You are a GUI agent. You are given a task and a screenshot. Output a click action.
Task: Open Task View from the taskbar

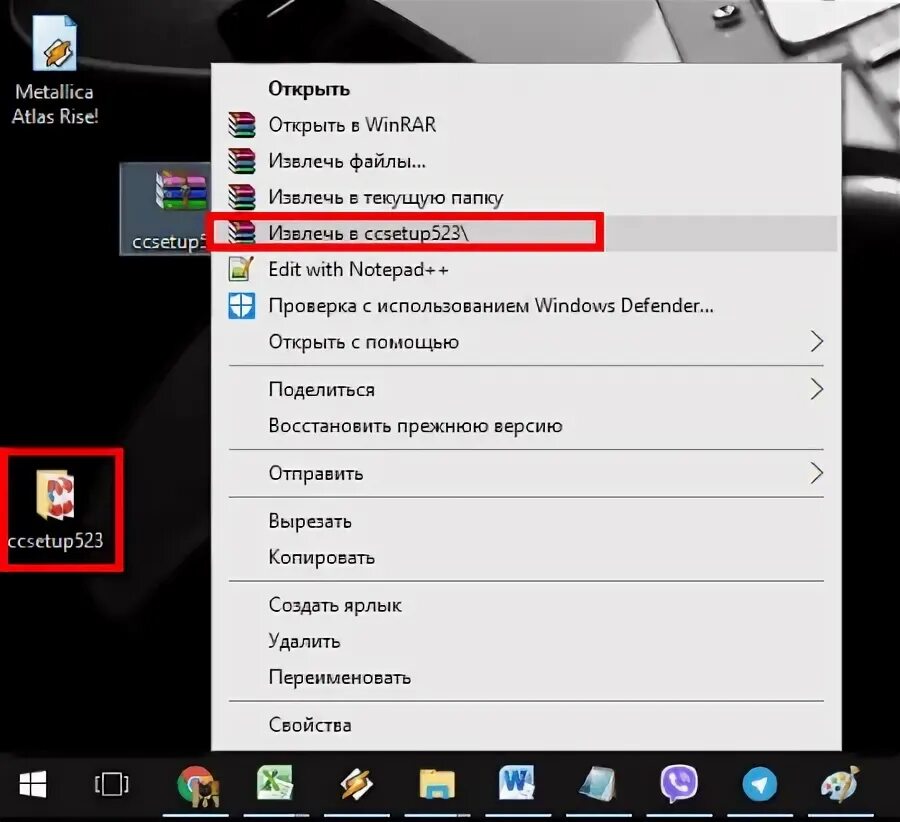coord(111,784)
